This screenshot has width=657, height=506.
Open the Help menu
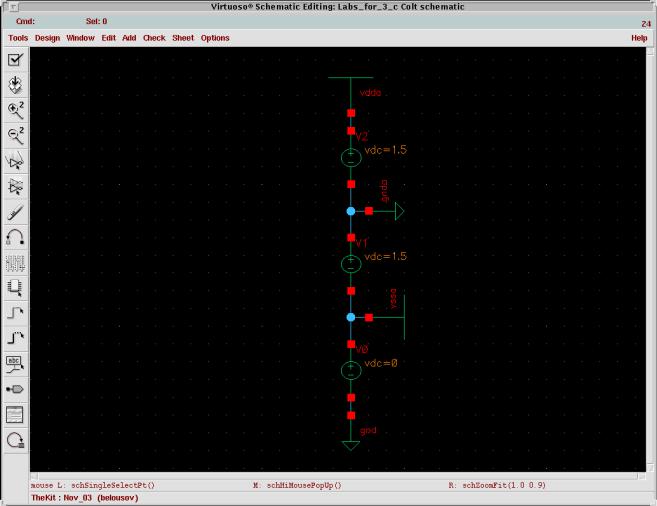(x=639, y=38)
